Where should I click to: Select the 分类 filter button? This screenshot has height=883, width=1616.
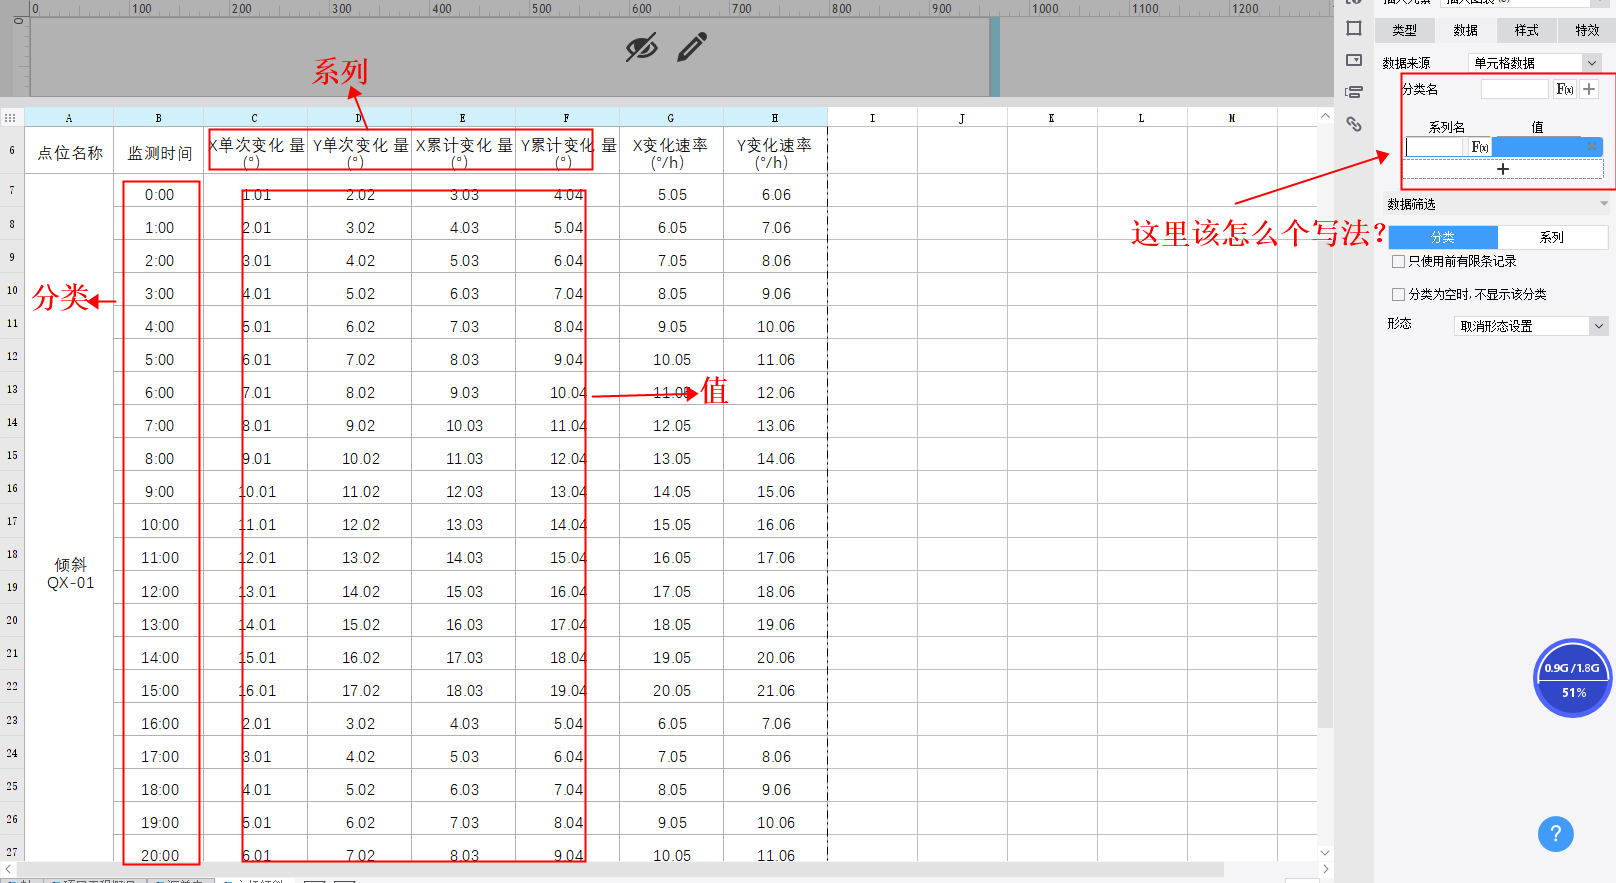(1443, 237)
